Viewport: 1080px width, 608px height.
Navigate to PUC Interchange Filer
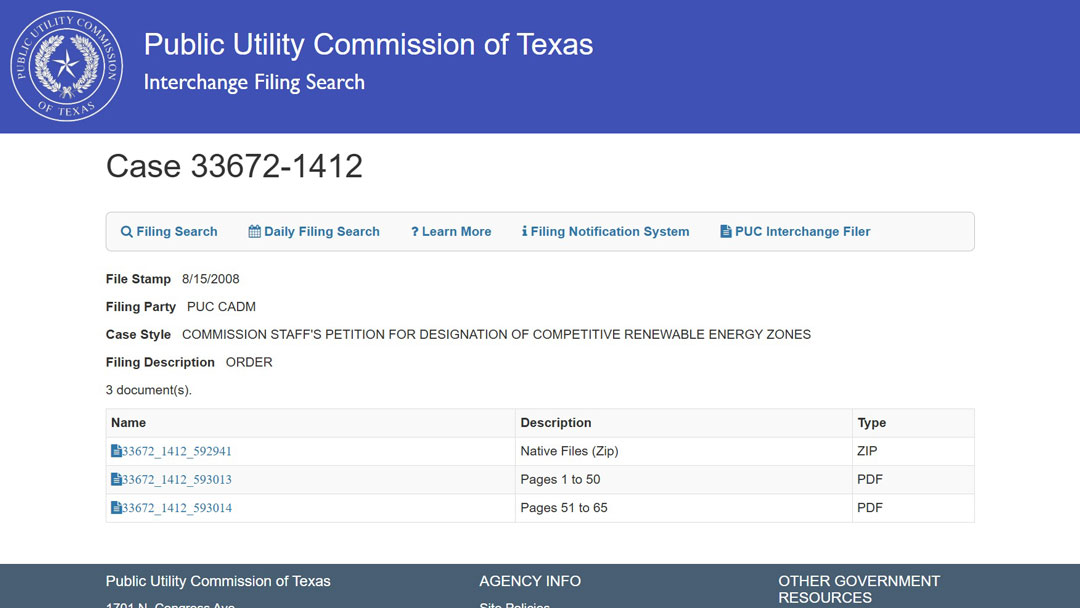point(802,232)
